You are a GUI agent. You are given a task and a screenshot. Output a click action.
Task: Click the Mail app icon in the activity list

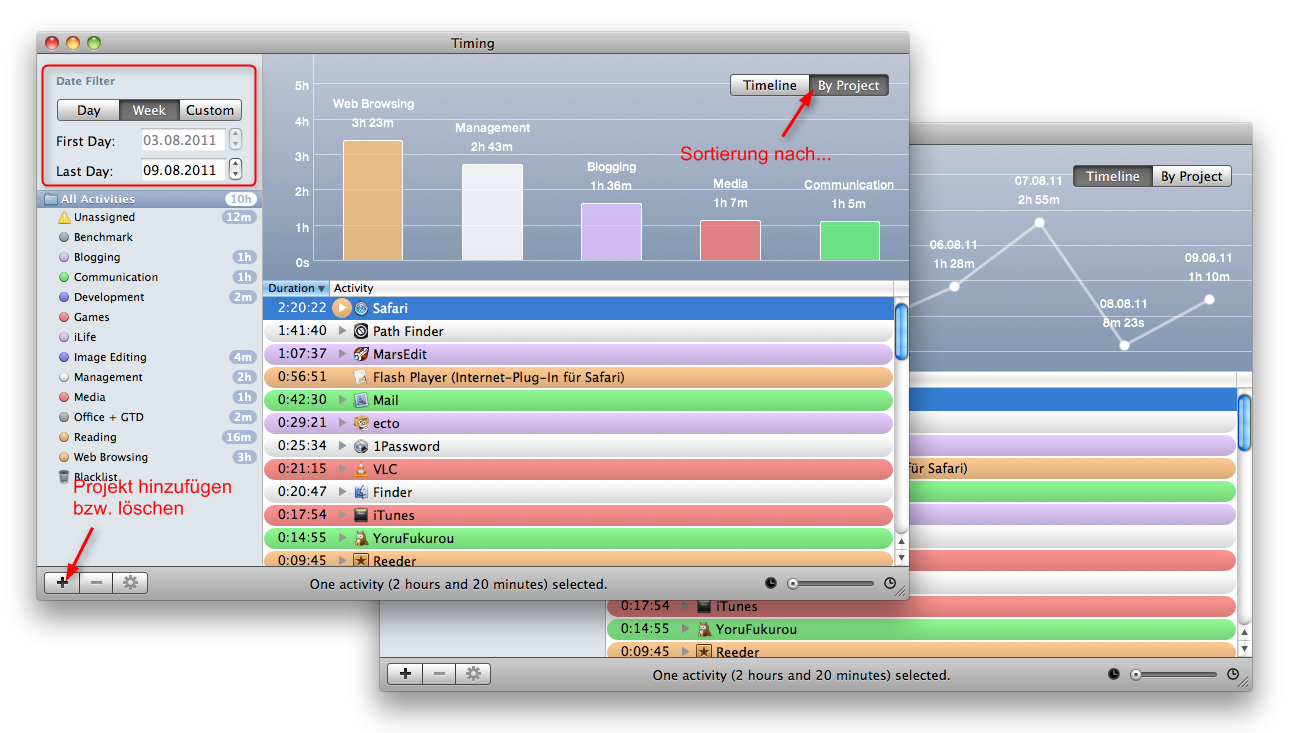point(361,400)
